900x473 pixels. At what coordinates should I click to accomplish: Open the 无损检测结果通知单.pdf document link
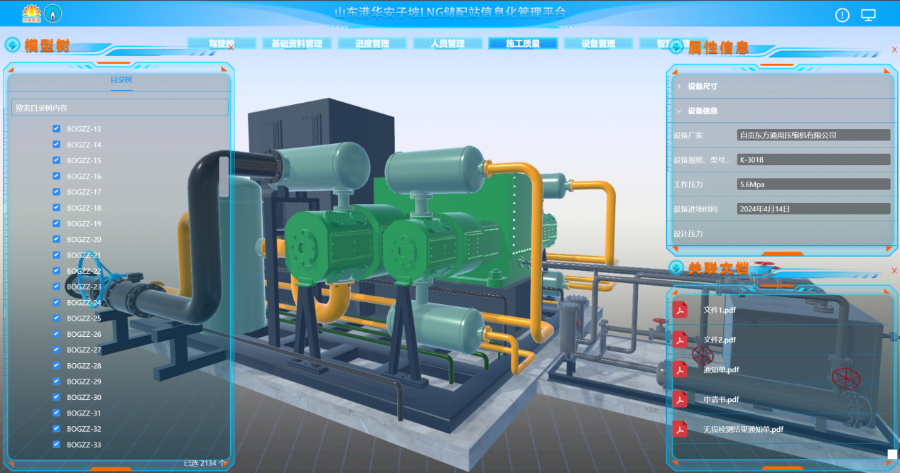[x=743, y=430]
